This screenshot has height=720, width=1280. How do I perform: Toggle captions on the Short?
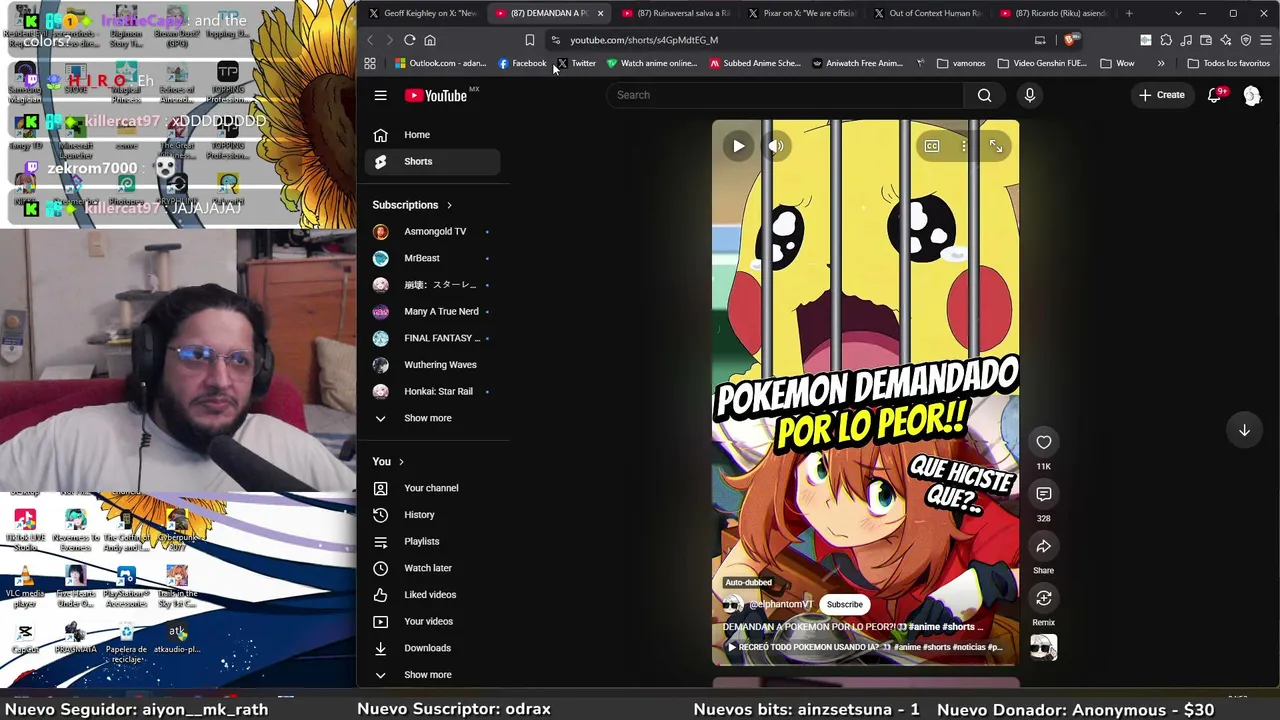click(x=931, y=146)
